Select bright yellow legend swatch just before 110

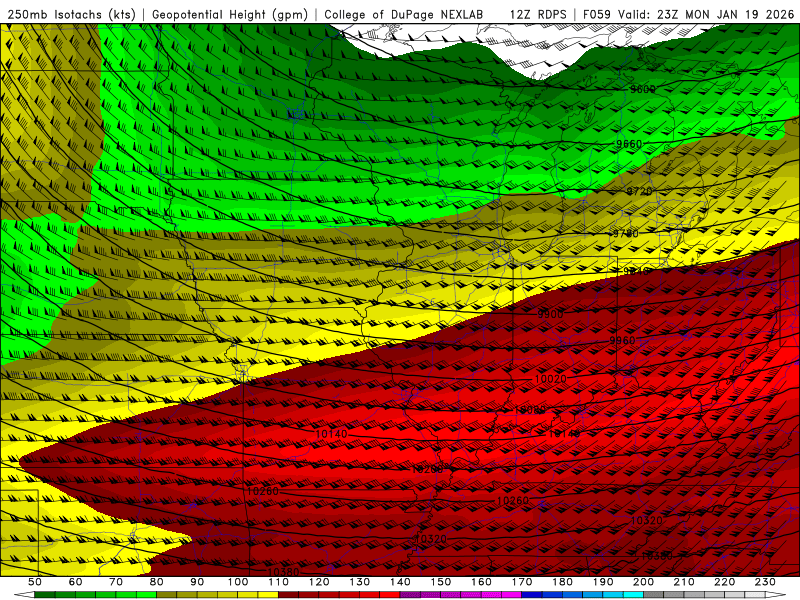click(x=268, y=595)
